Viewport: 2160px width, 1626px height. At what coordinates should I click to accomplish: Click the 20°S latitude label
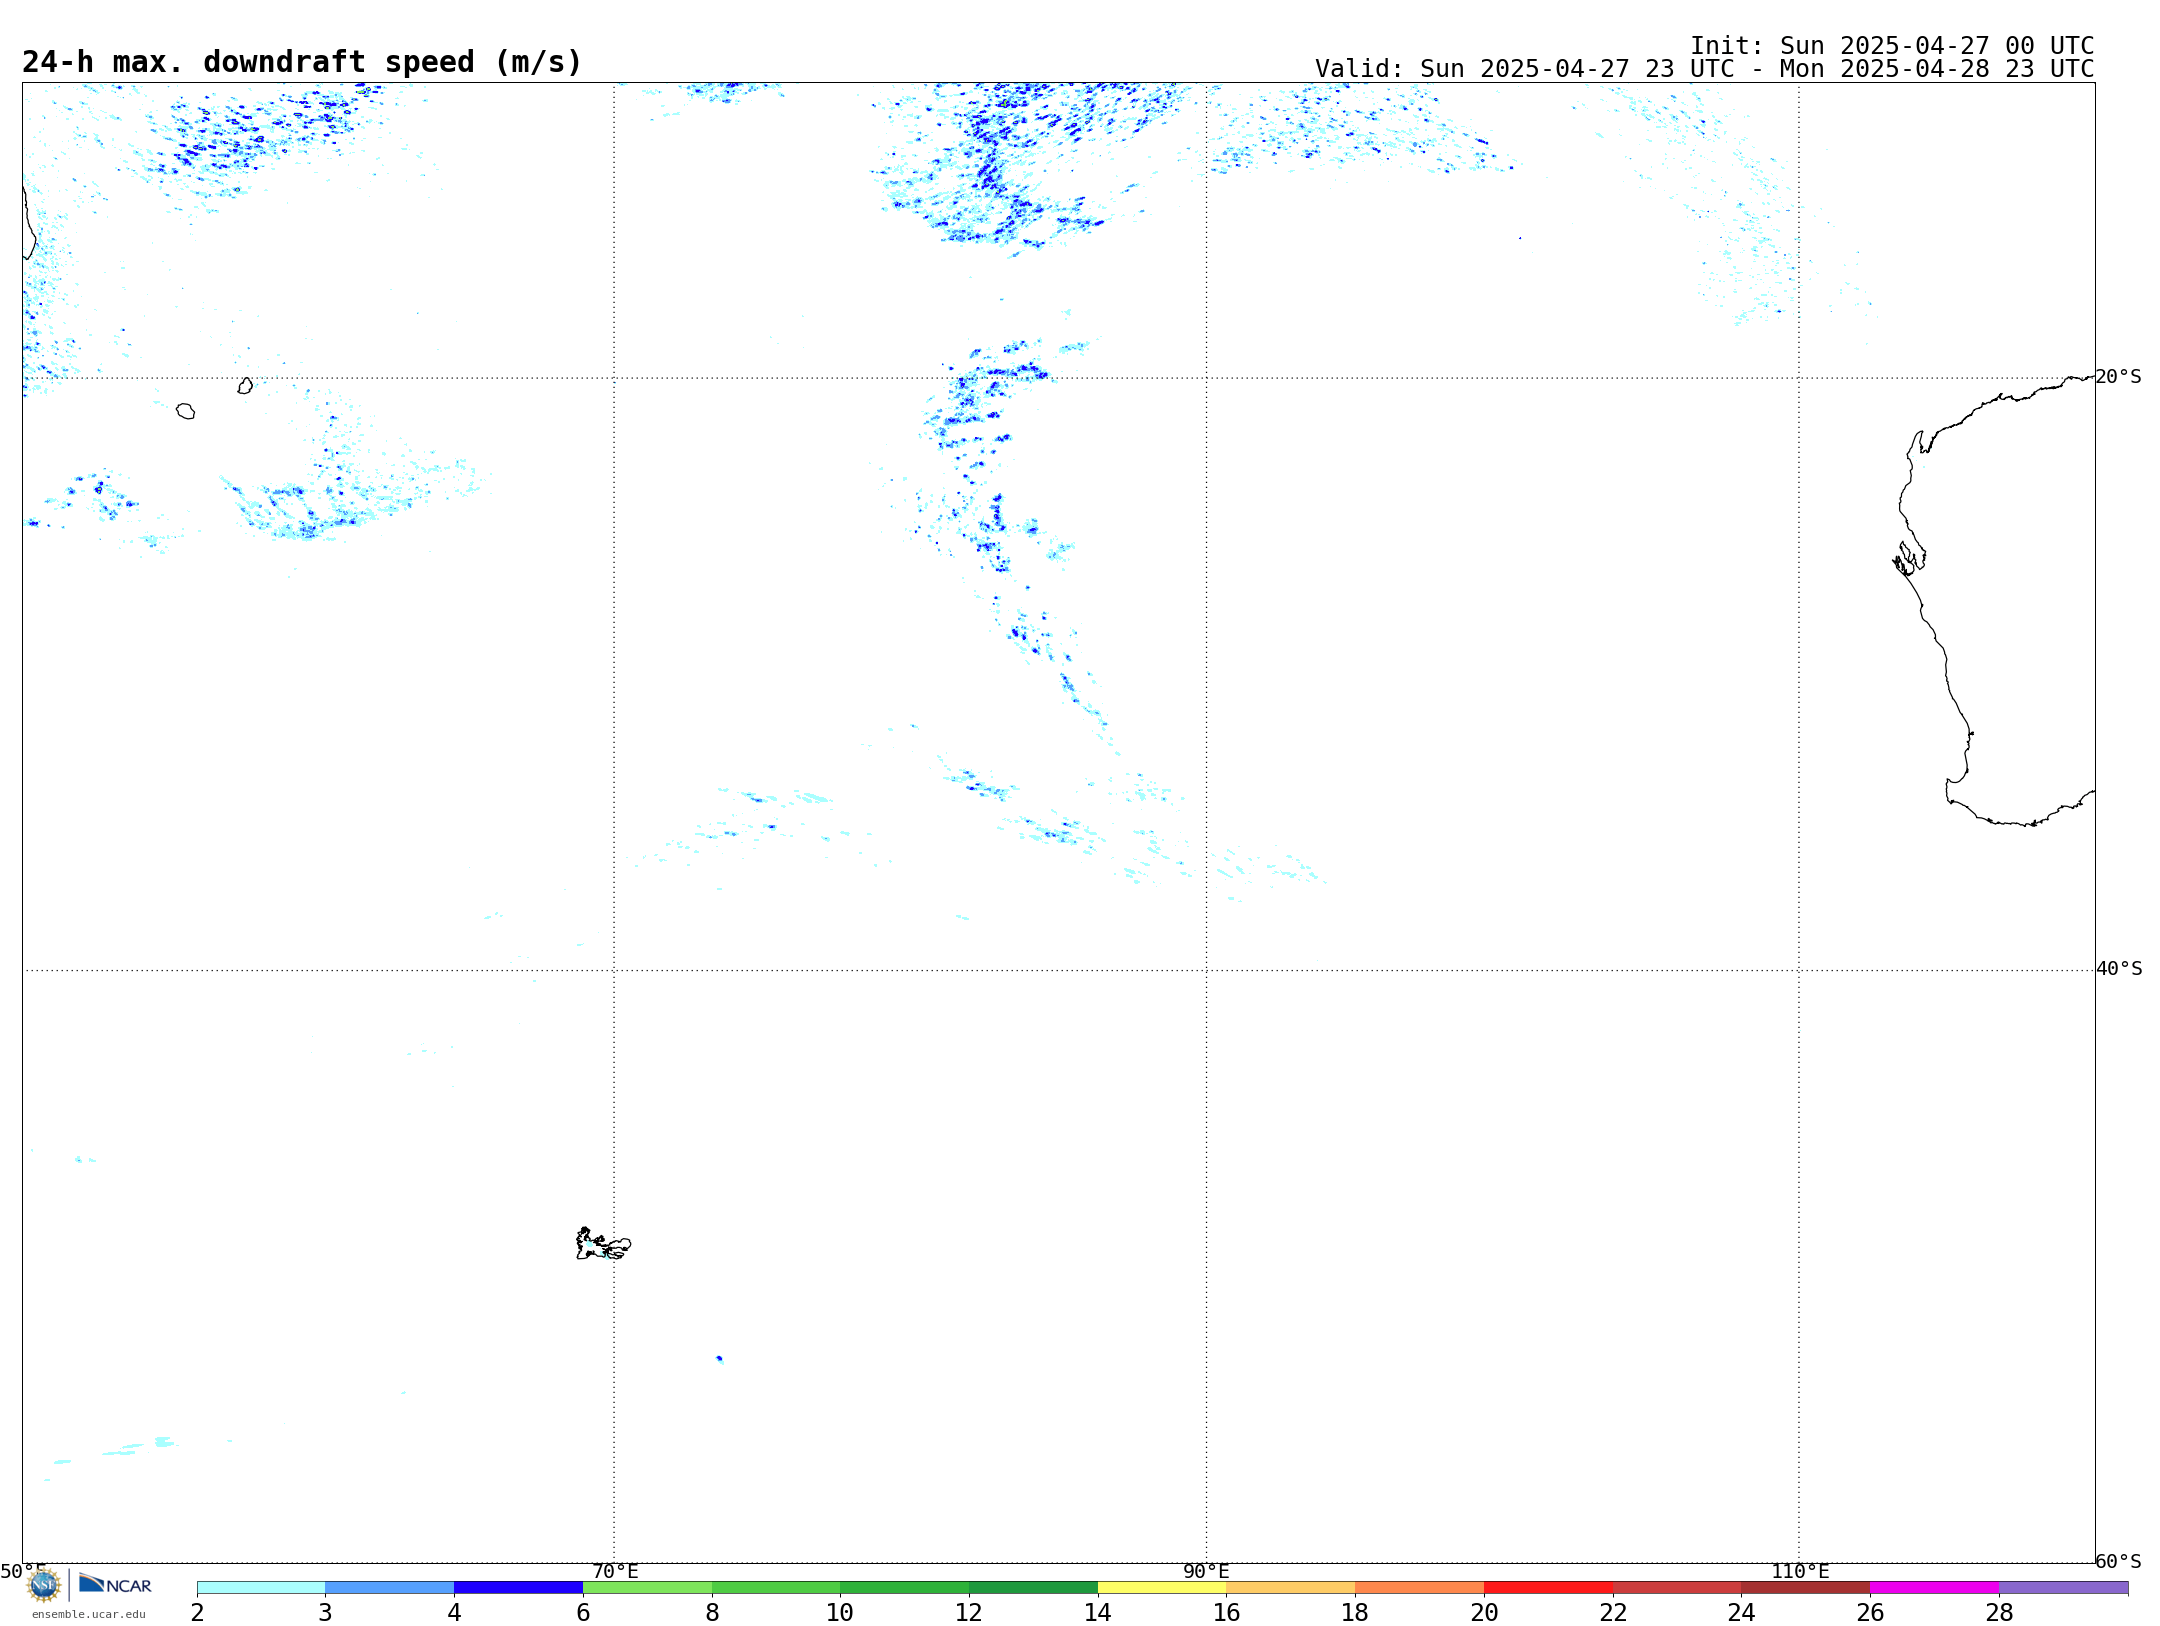2119,377
